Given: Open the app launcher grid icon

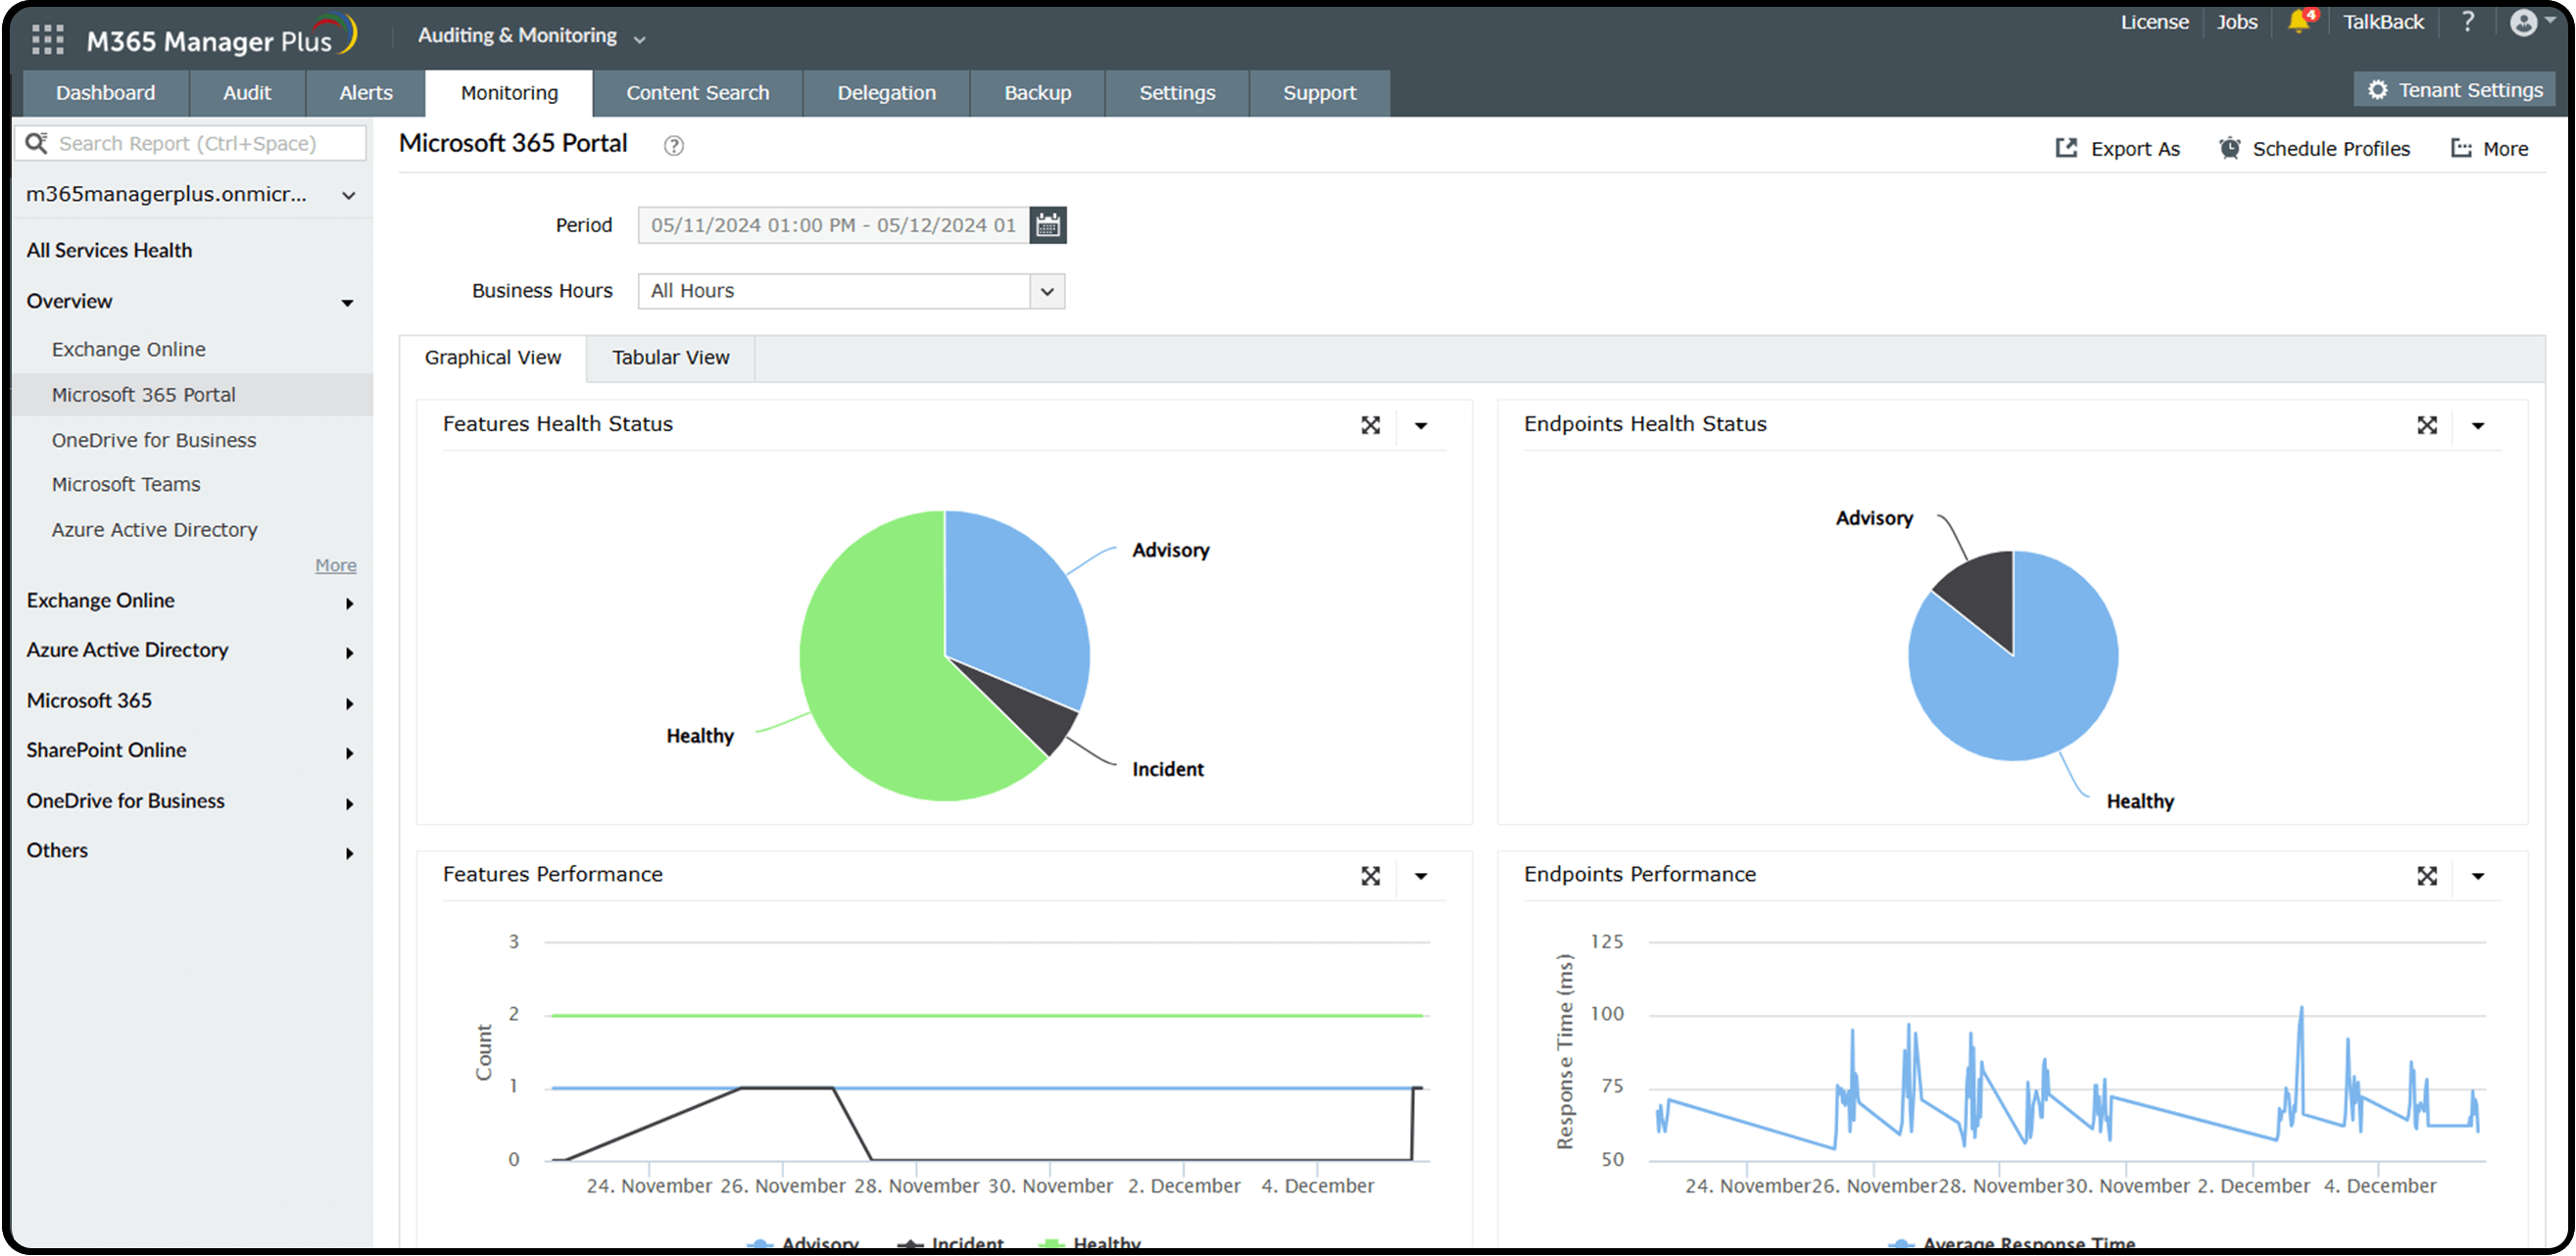Looking at the screenshot, I should click(x=47, y=40).
